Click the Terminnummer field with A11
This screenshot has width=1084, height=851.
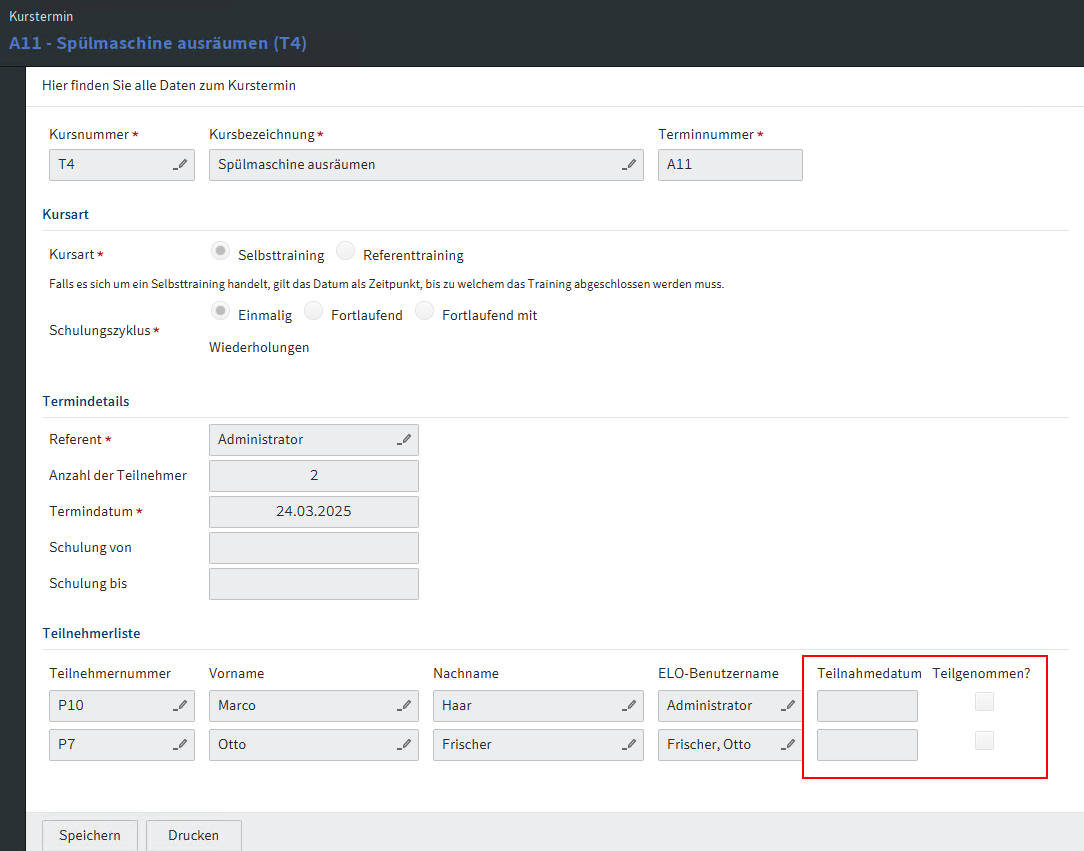(x=729, y=165)
